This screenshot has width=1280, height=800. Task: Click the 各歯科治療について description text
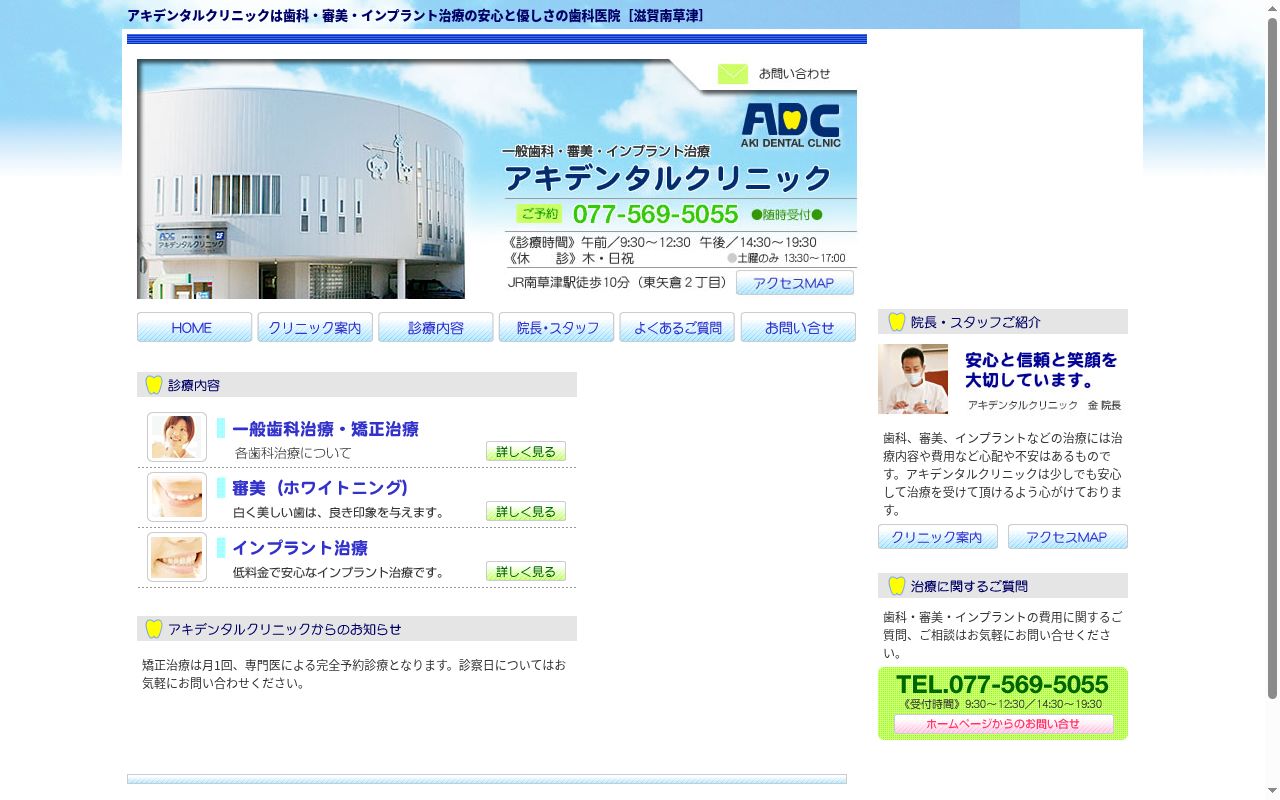293,453
